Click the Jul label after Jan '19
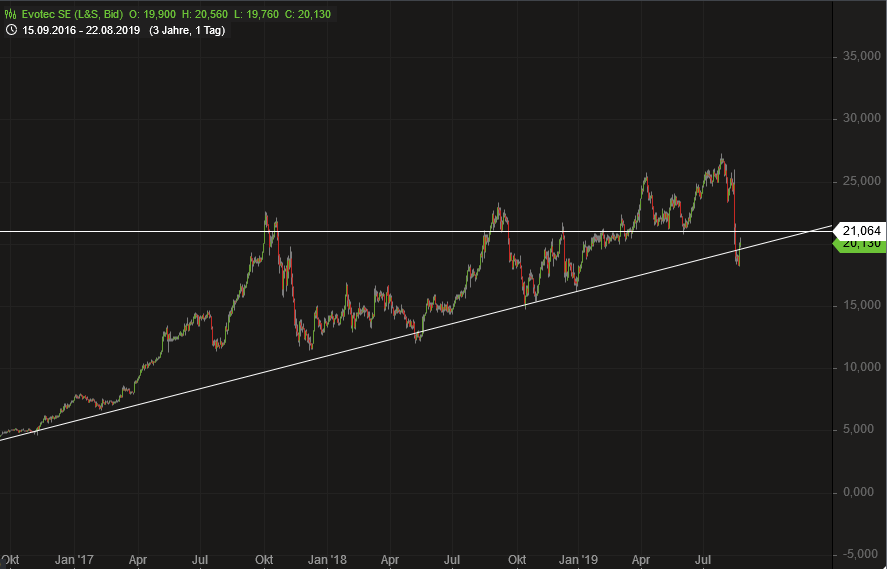Viewport: 887px width, 569px height. 703,560
